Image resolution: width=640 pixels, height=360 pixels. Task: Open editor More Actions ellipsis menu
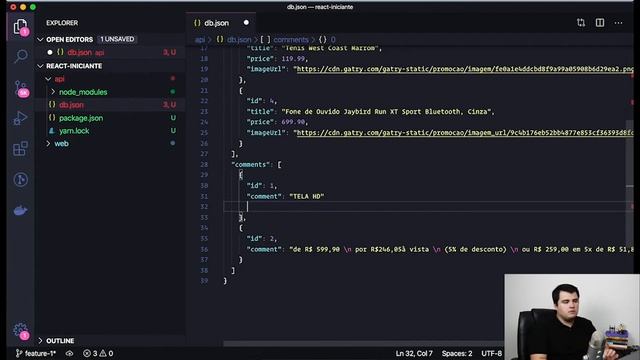coord(618,23)
